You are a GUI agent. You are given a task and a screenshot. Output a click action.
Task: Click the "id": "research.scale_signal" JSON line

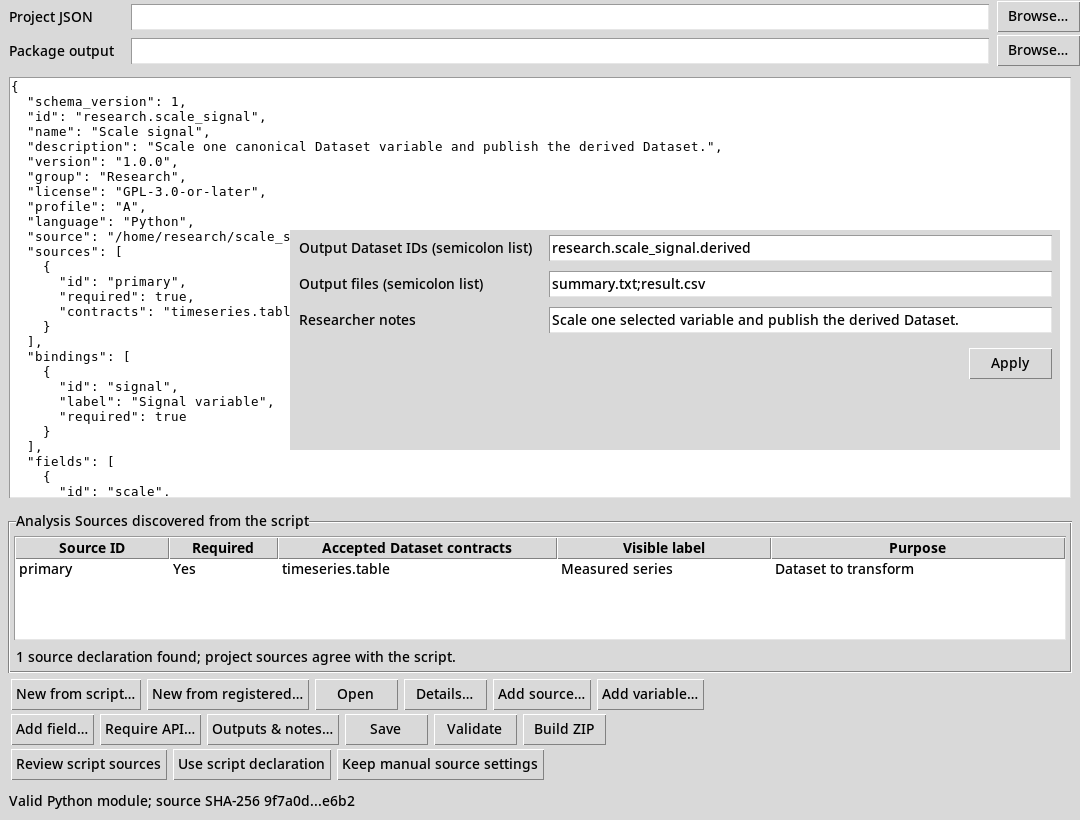click(x=147, y=117)
